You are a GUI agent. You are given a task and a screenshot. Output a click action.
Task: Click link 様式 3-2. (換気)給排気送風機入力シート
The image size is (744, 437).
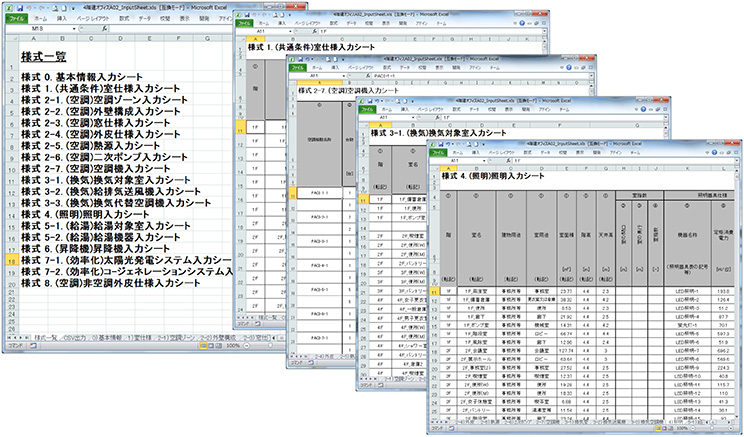pyautogui.click(x=111, y=191)
